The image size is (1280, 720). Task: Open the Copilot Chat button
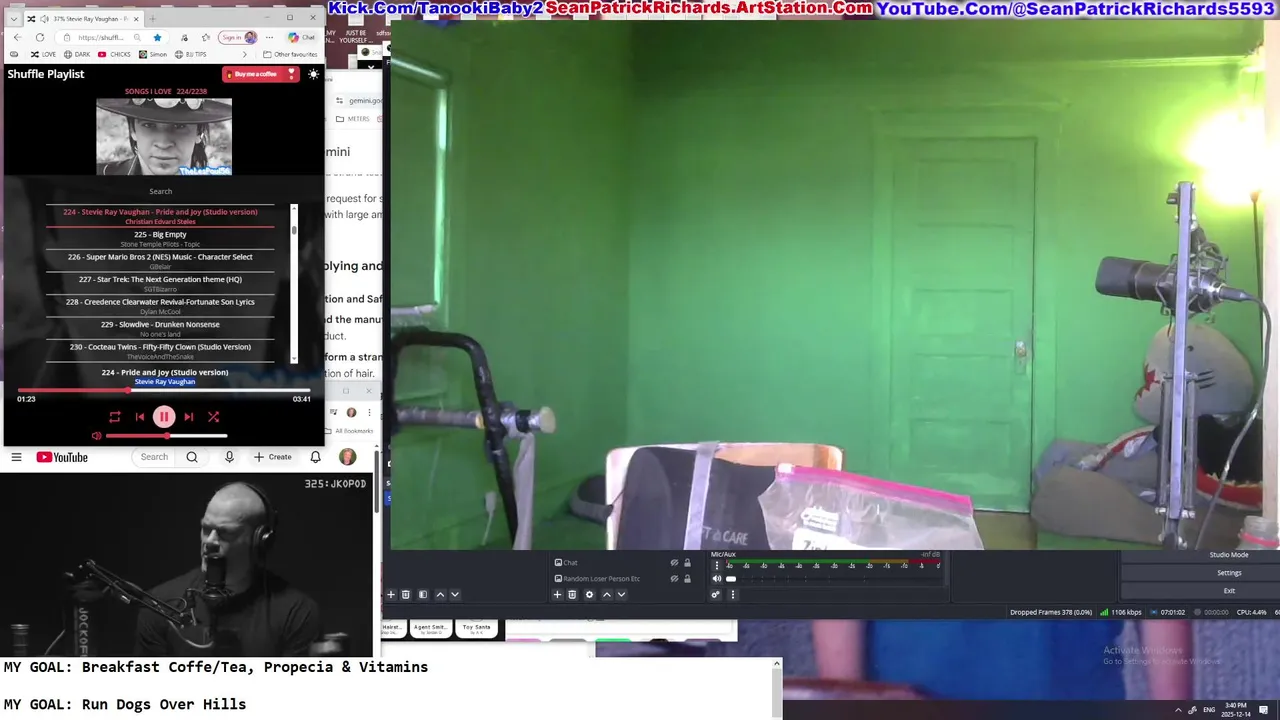click(x=301, y=38)
